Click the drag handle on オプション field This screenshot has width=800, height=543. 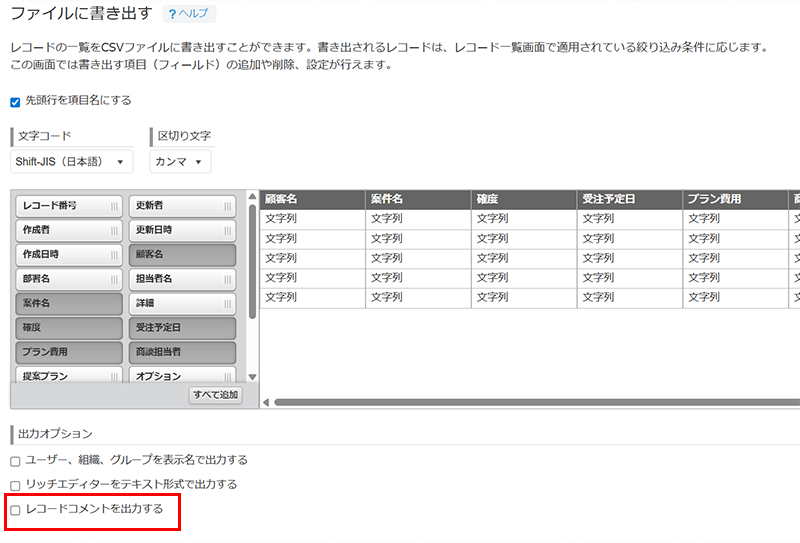(227, 377)
